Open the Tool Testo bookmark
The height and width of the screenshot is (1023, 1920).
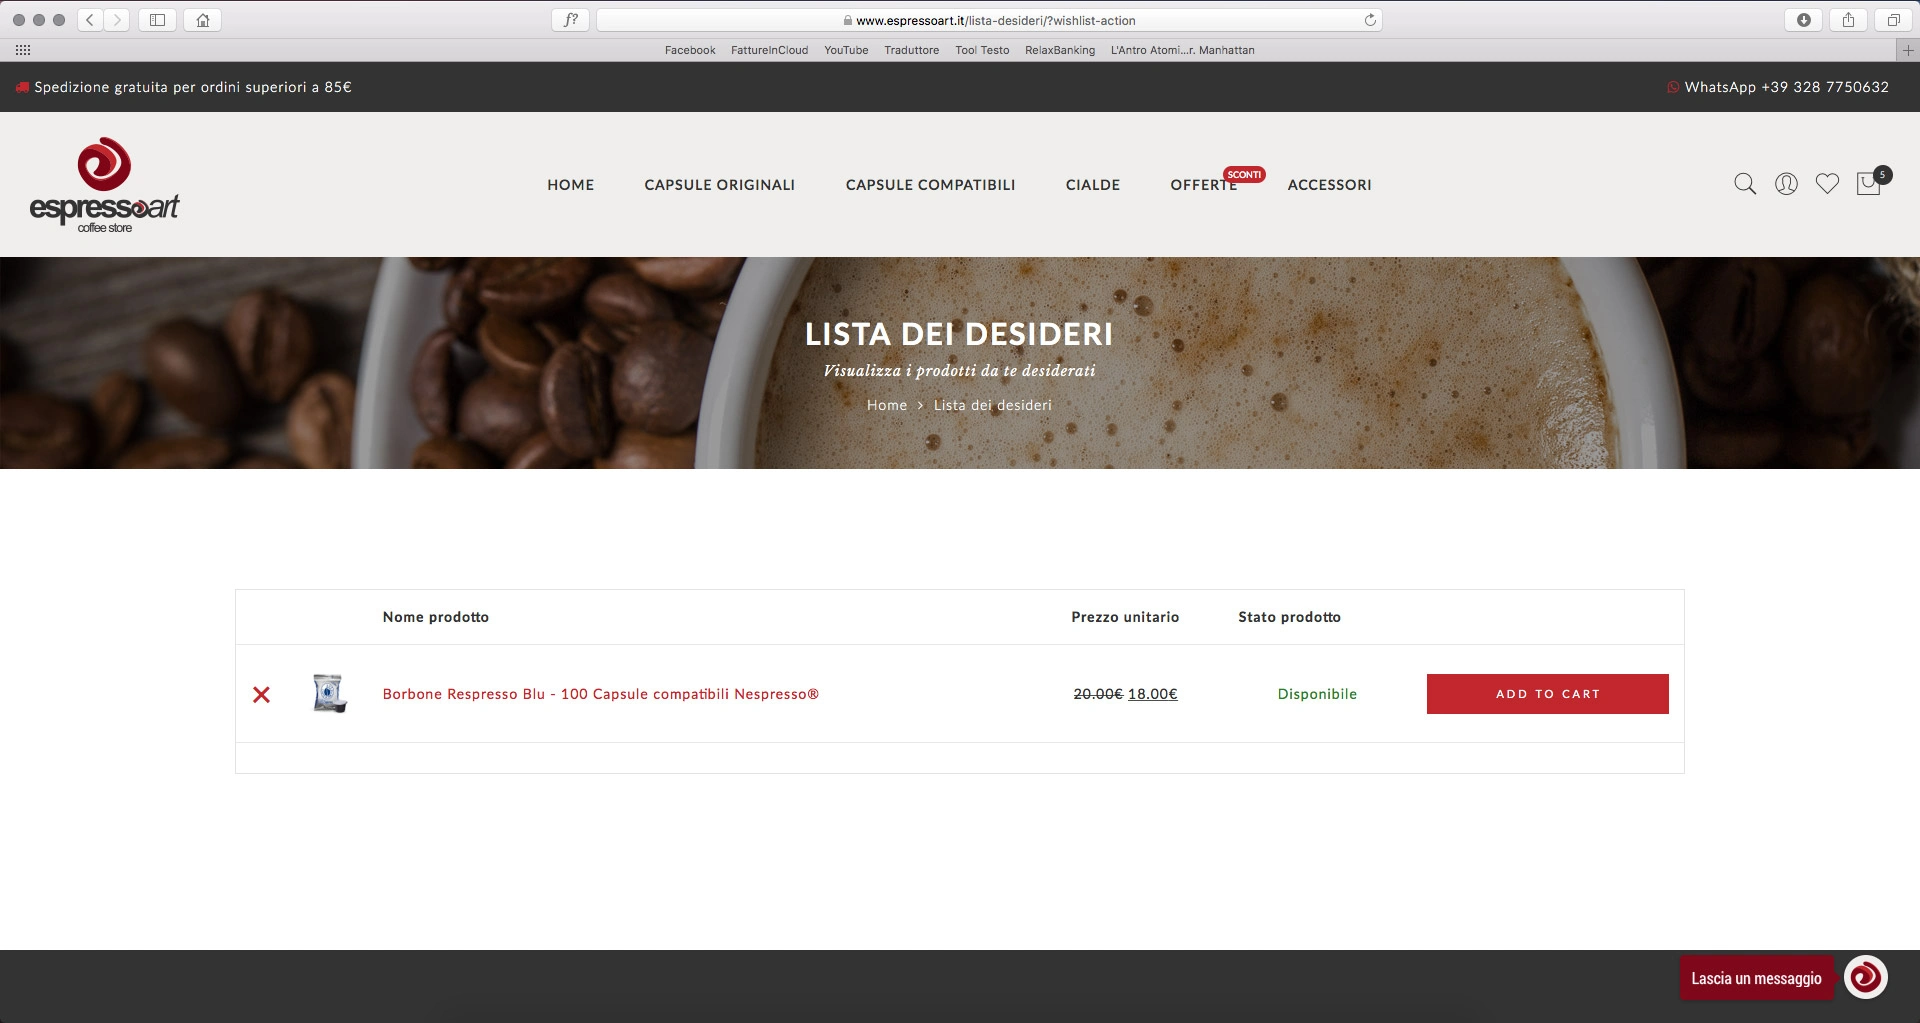[982, 50]
